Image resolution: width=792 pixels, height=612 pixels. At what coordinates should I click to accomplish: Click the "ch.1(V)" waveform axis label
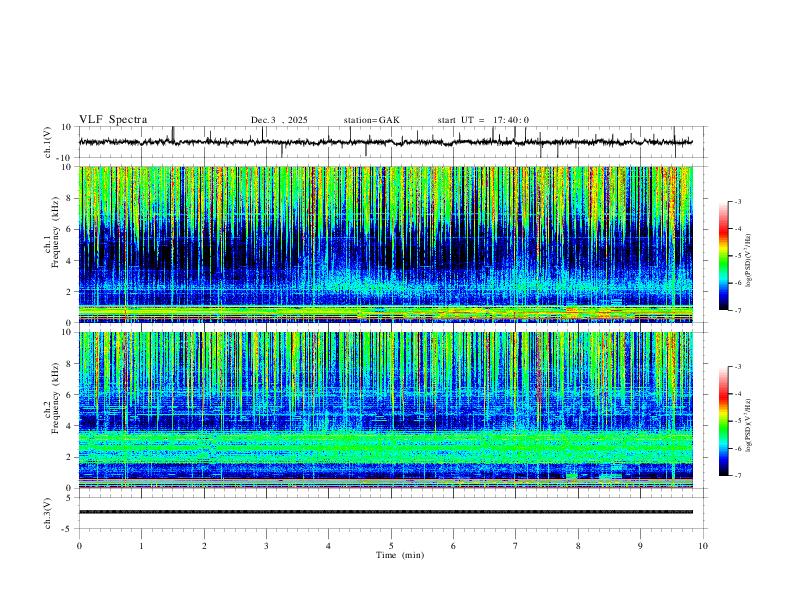point(48,142)
